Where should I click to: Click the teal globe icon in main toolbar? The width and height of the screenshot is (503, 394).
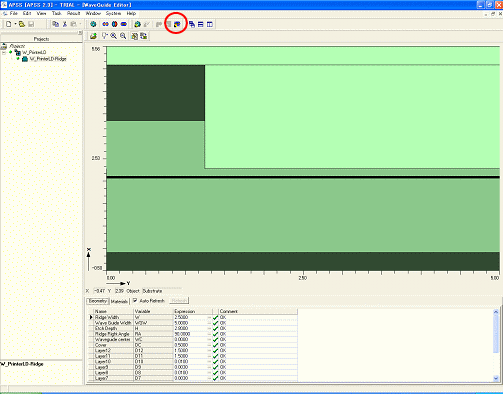pyautogui.click(x=93, y=24)
